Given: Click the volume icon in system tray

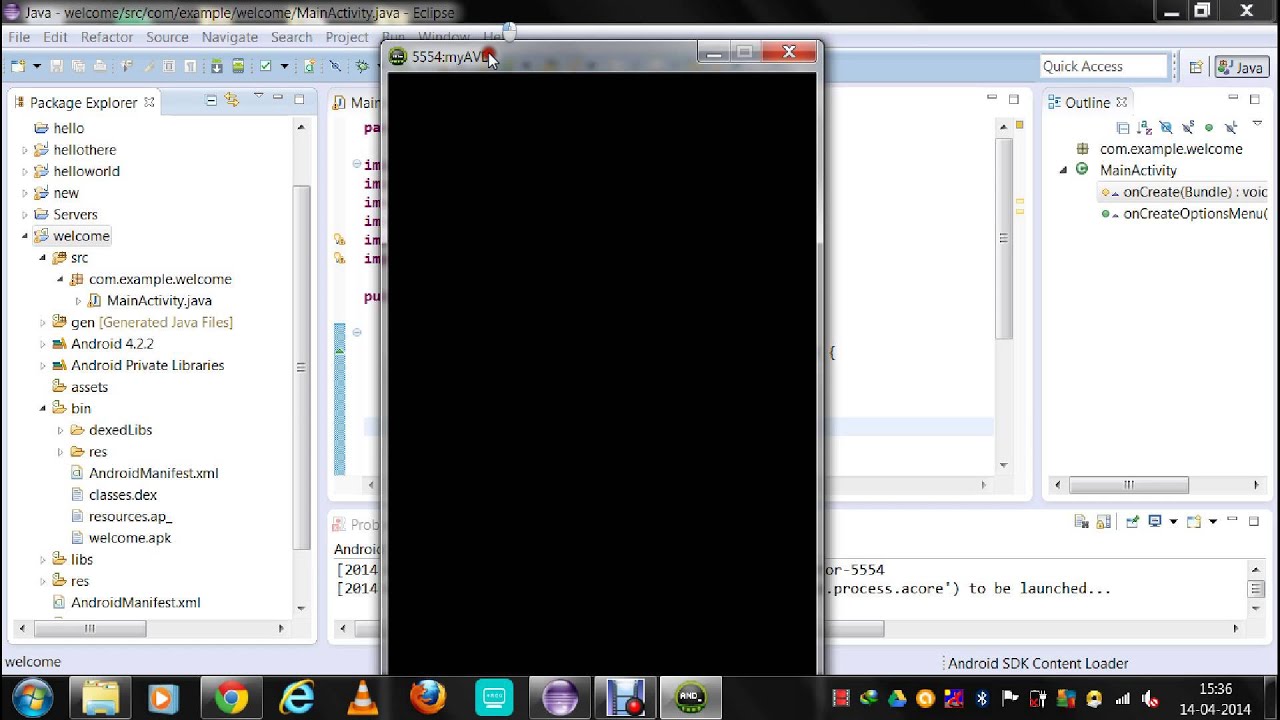Looking at the screenshot, I should click(1149, 698).
